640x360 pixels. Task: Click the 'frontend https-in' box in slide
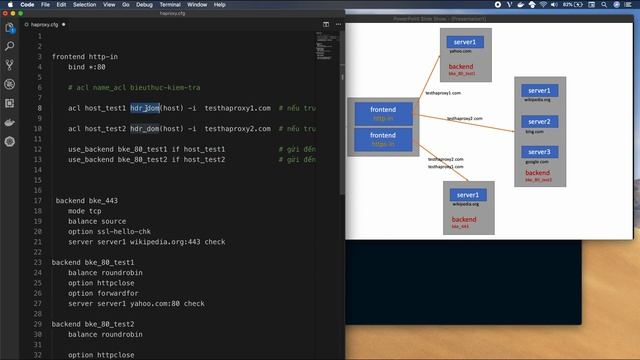[x=383, y=139]
